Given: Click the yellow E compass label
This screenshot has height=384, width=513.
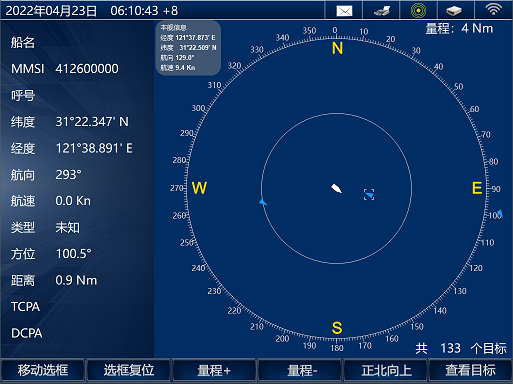Looking at the screenshot, I should pyautogui.click(x=477, y=188).
